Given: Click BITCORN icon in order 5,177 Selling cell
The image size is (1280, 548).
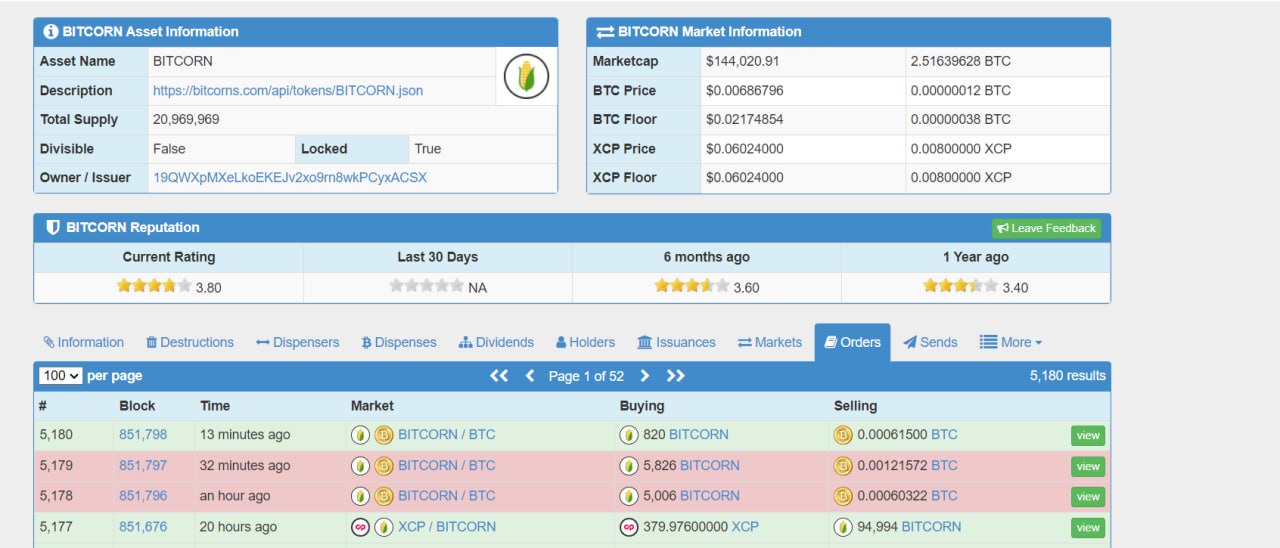Looking at the screenshot, I should 843,527.
